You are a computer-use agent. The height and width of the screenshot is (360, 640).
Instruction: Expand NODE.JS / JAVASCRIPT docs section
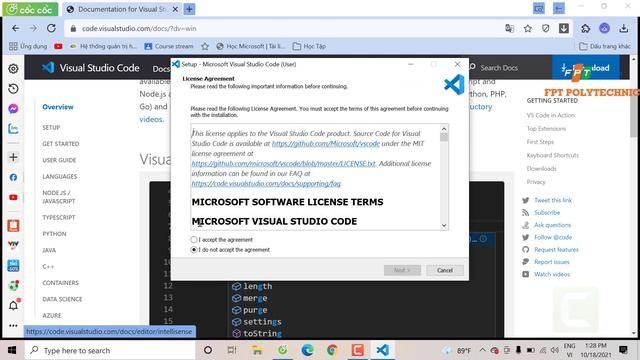pyautogui.click(x=59, y=197)
